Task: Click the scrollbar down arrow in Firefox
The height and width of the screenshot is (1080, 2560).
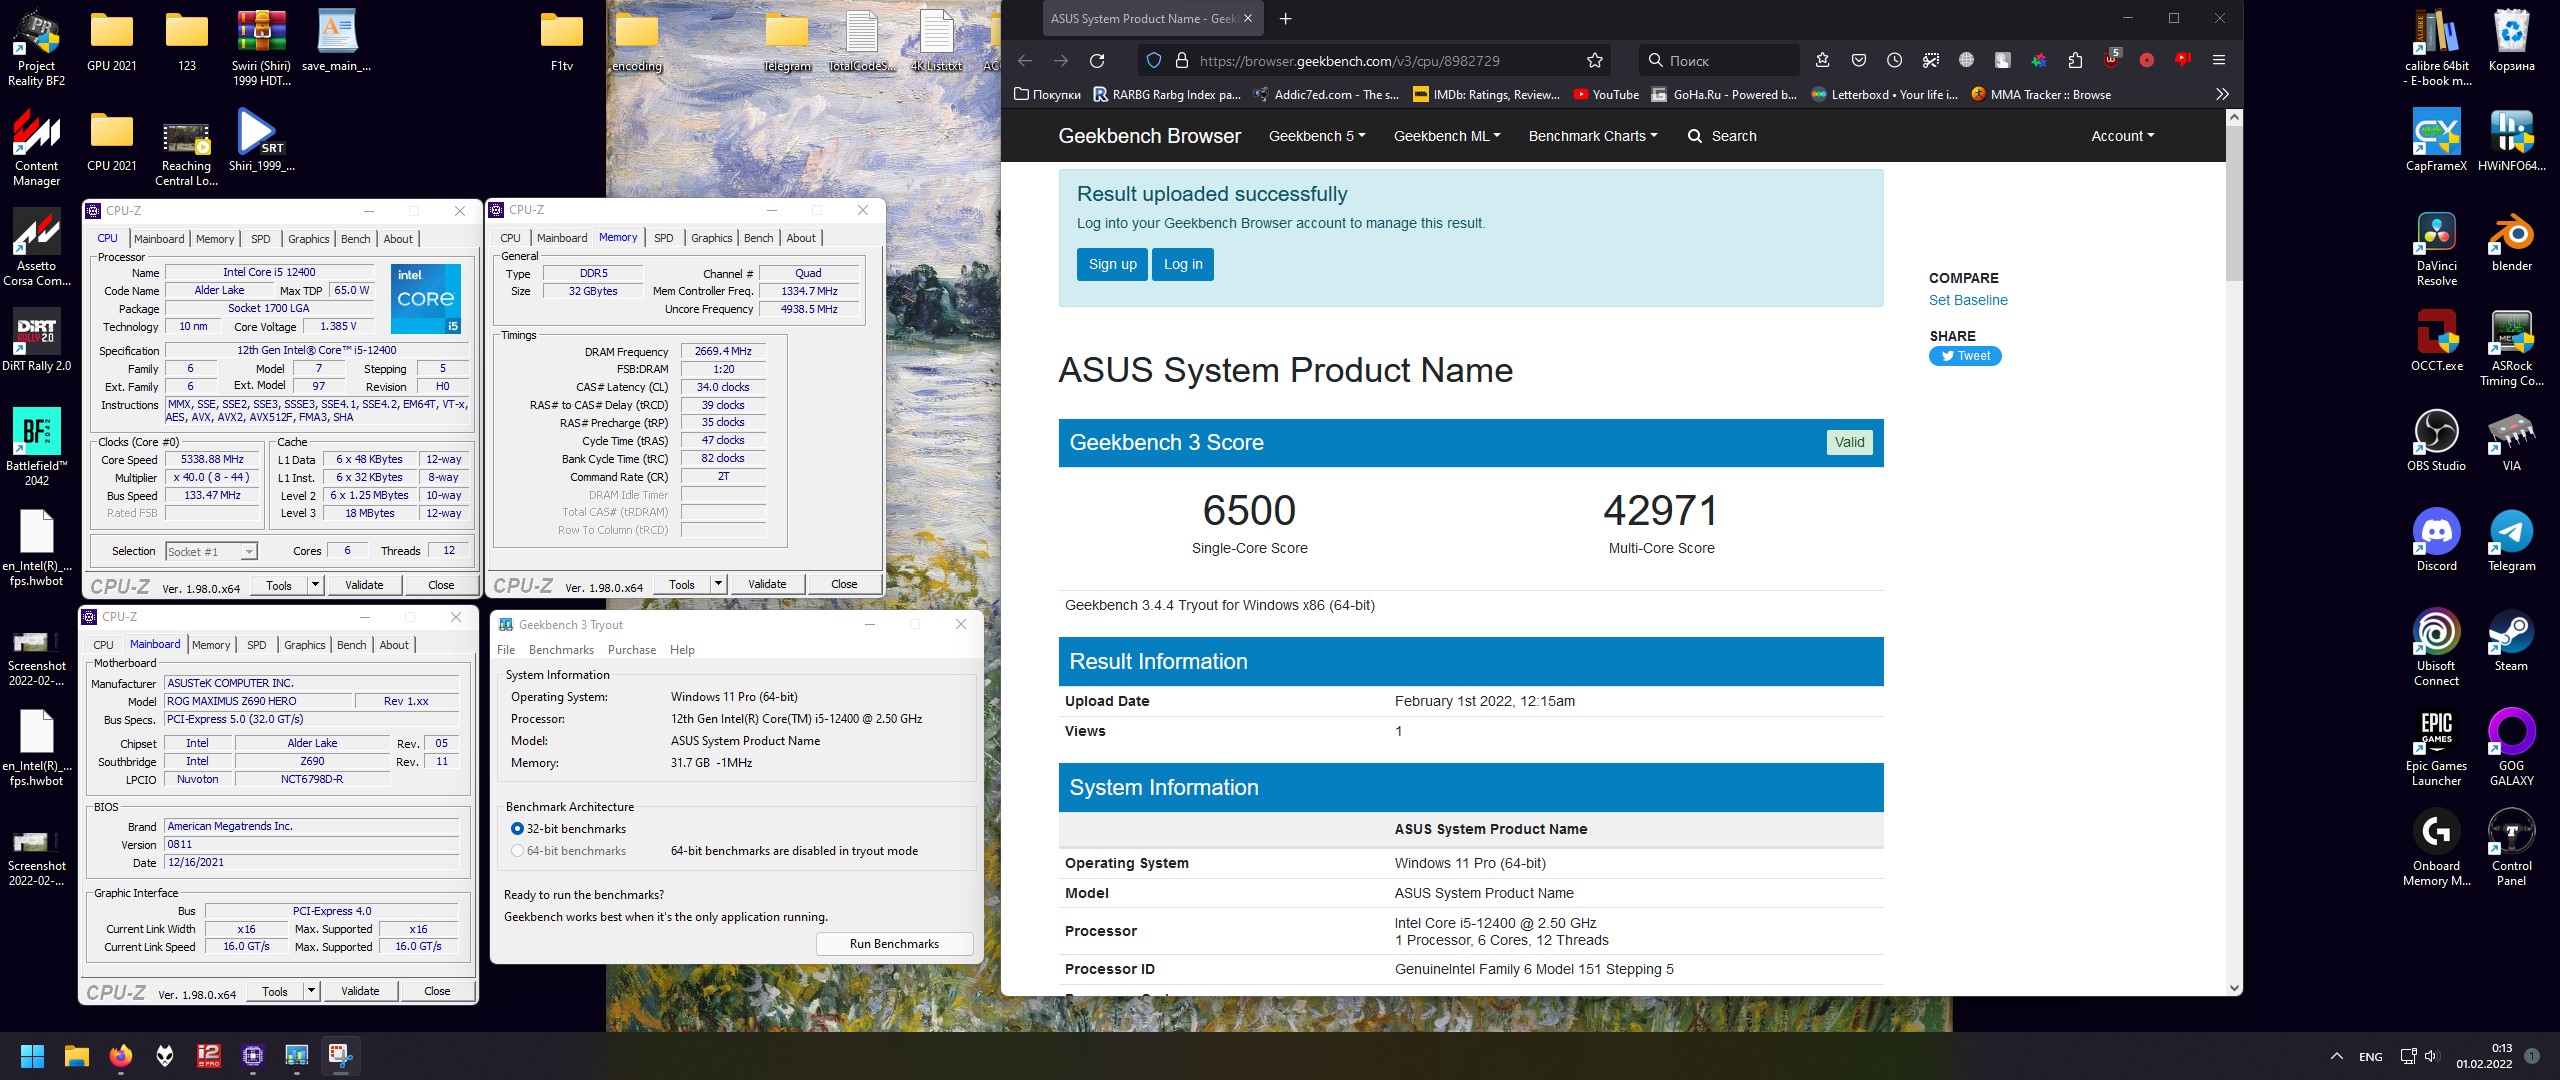Action: [2234, 988]
